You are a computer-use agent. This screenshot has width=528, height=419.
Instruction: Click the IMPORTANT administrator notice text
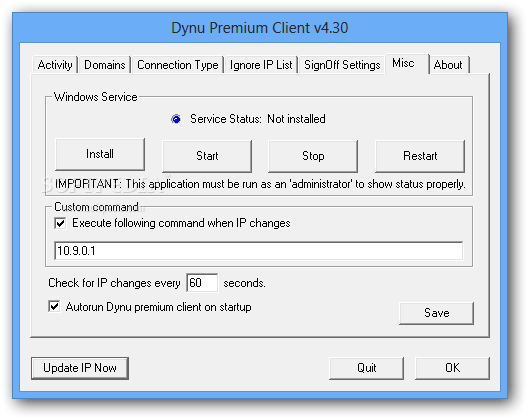click(260, 184)
